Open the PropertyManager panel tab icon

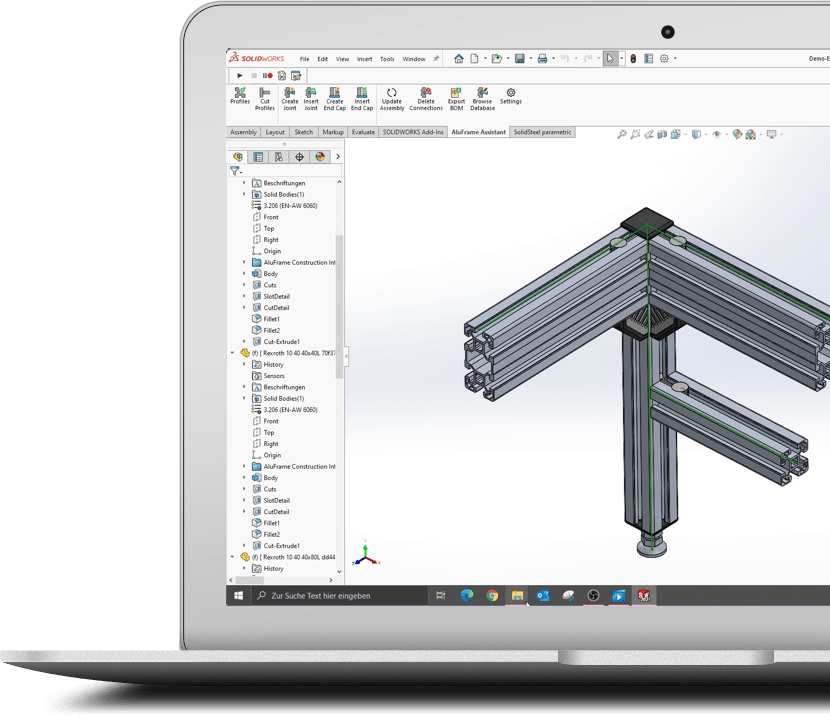pos(258,157)
